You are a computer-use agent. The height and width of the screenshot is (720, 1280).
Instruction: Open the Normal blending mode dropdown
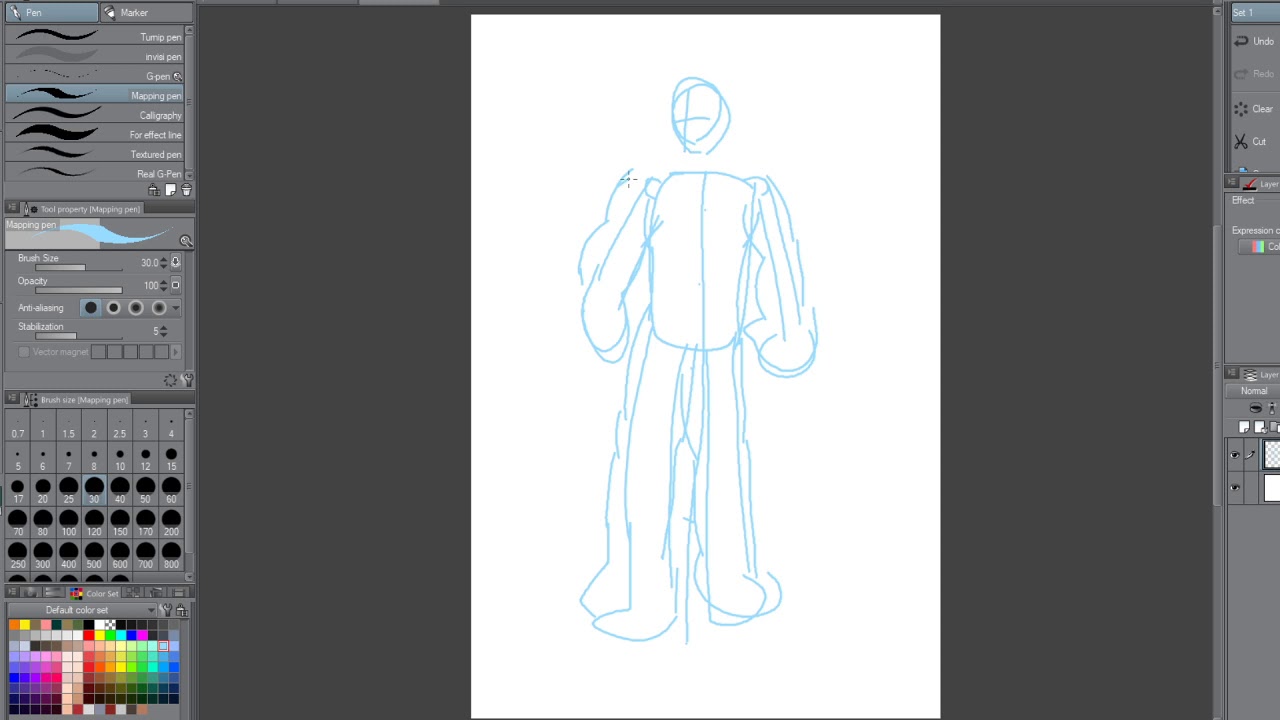(x=1254, y=391)
